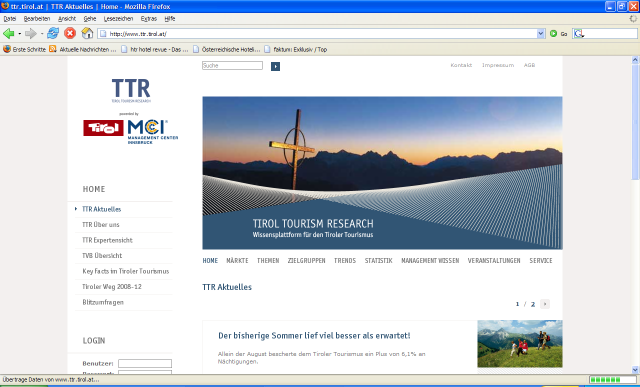Screen dimensions: 640x387
Task: Open the Extras menu
Action: (x=149, y=19)
